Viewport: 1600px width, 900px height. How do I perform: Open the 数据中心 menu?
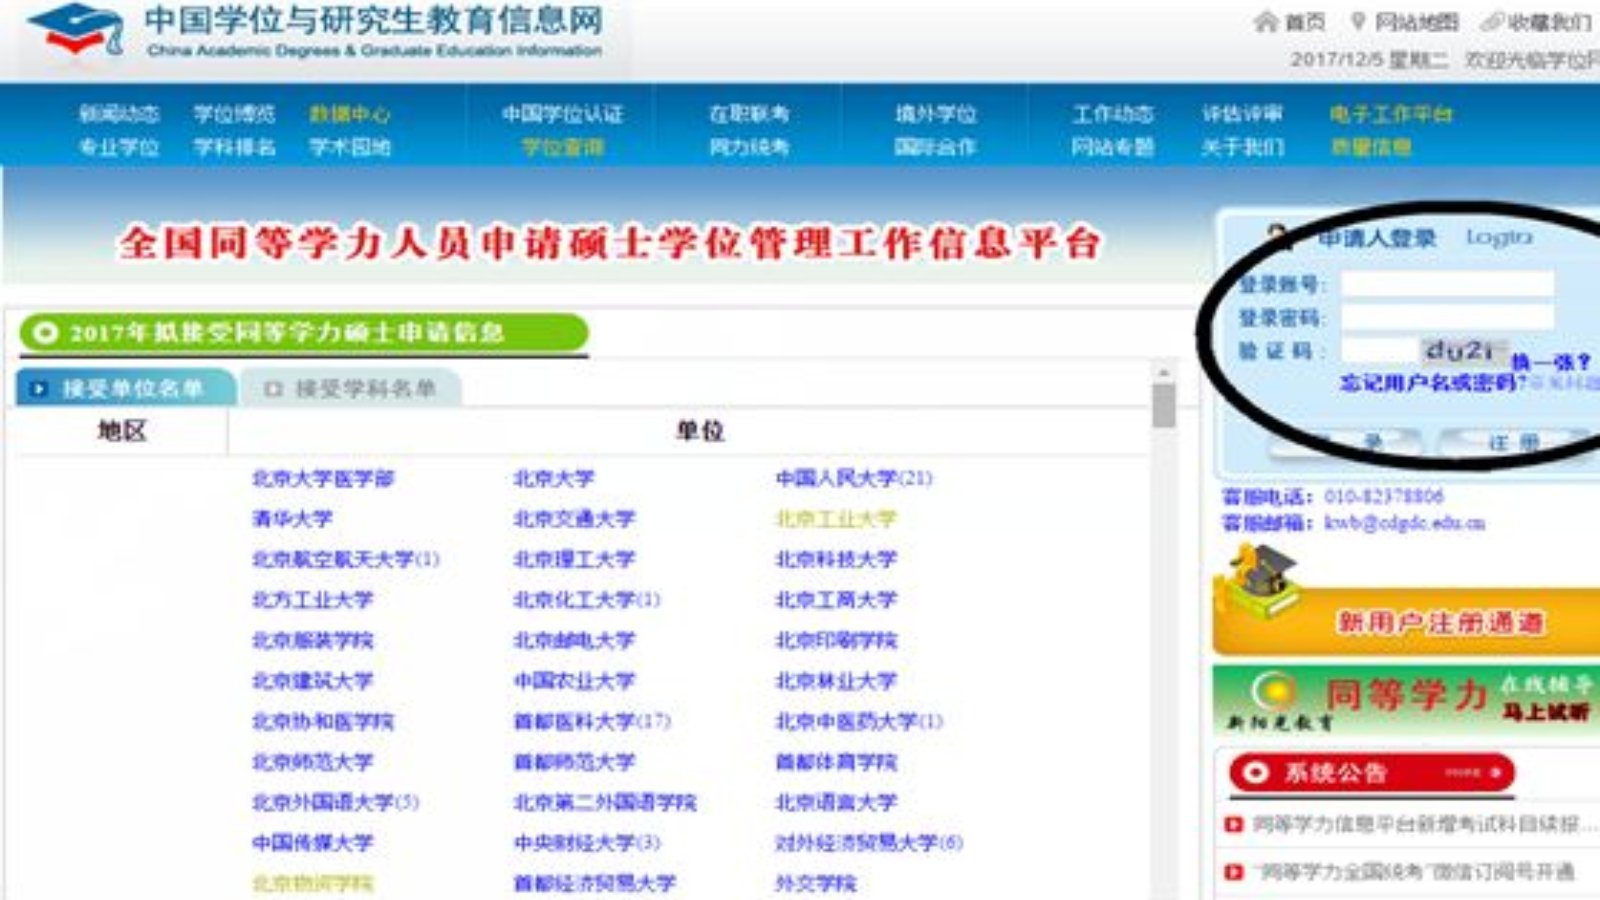click(x=349, y=114)
